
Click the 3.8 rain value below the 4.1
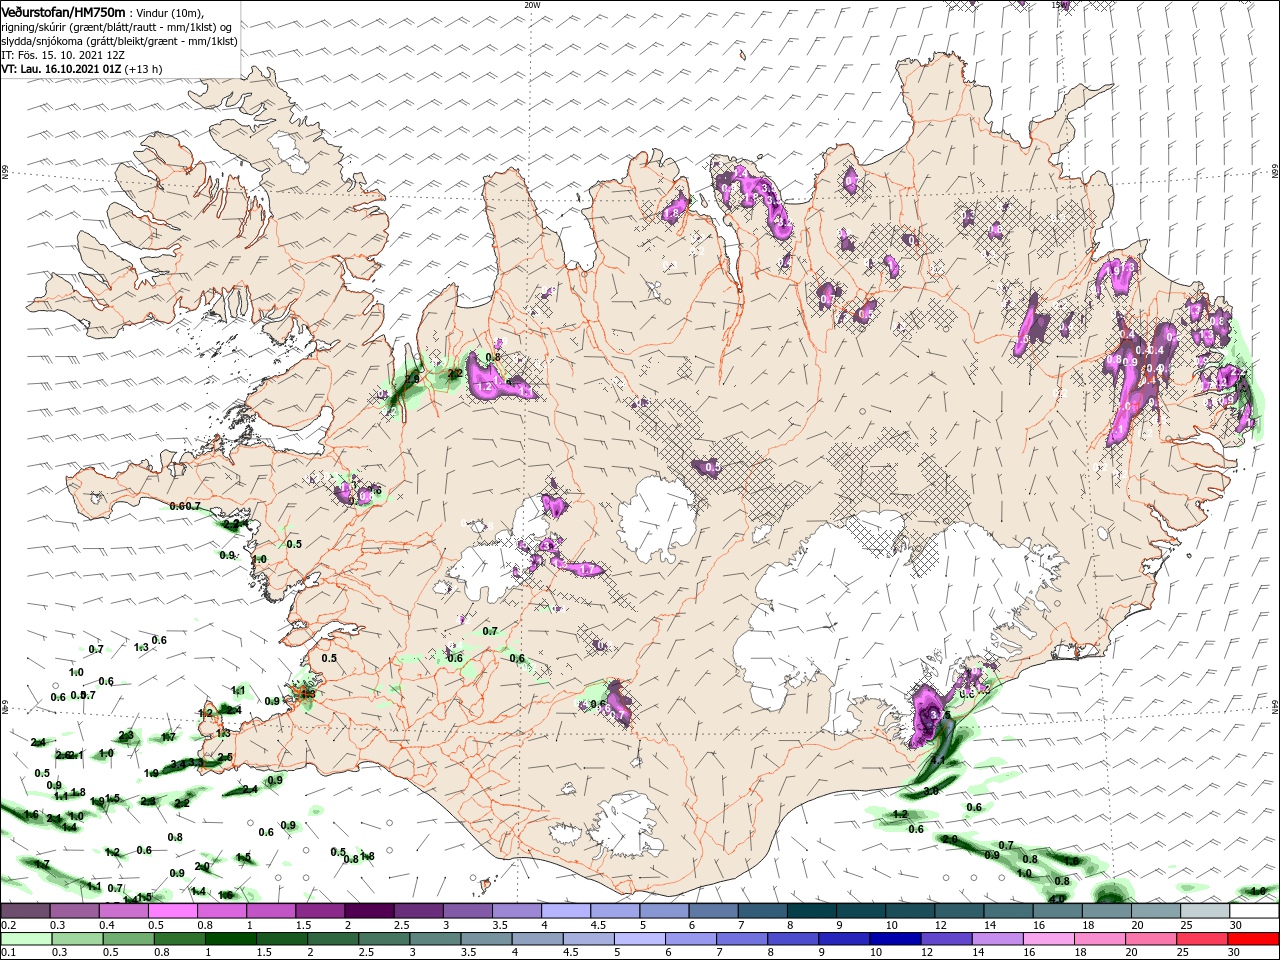tap(931, 791)
